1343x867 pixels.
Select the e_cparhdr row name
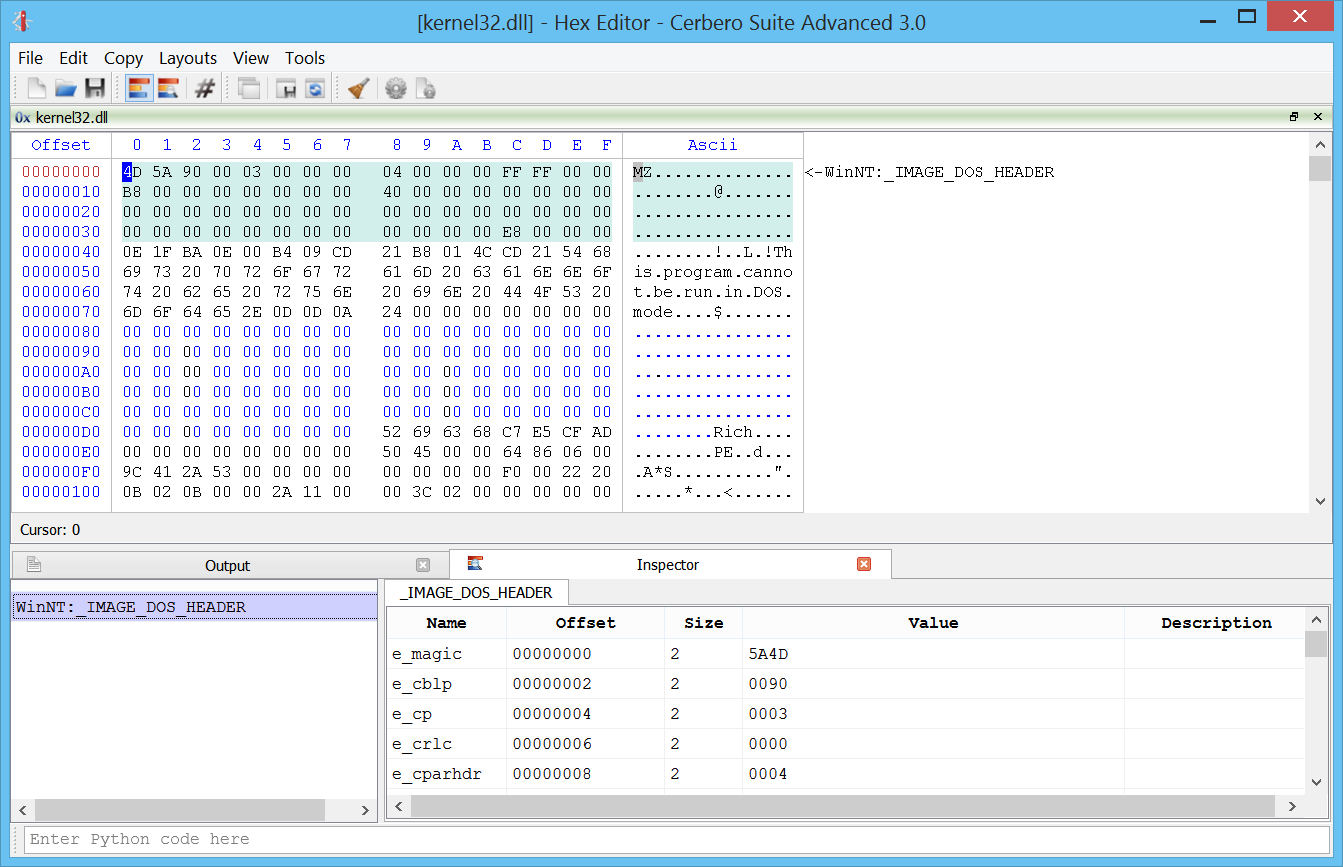436,774
